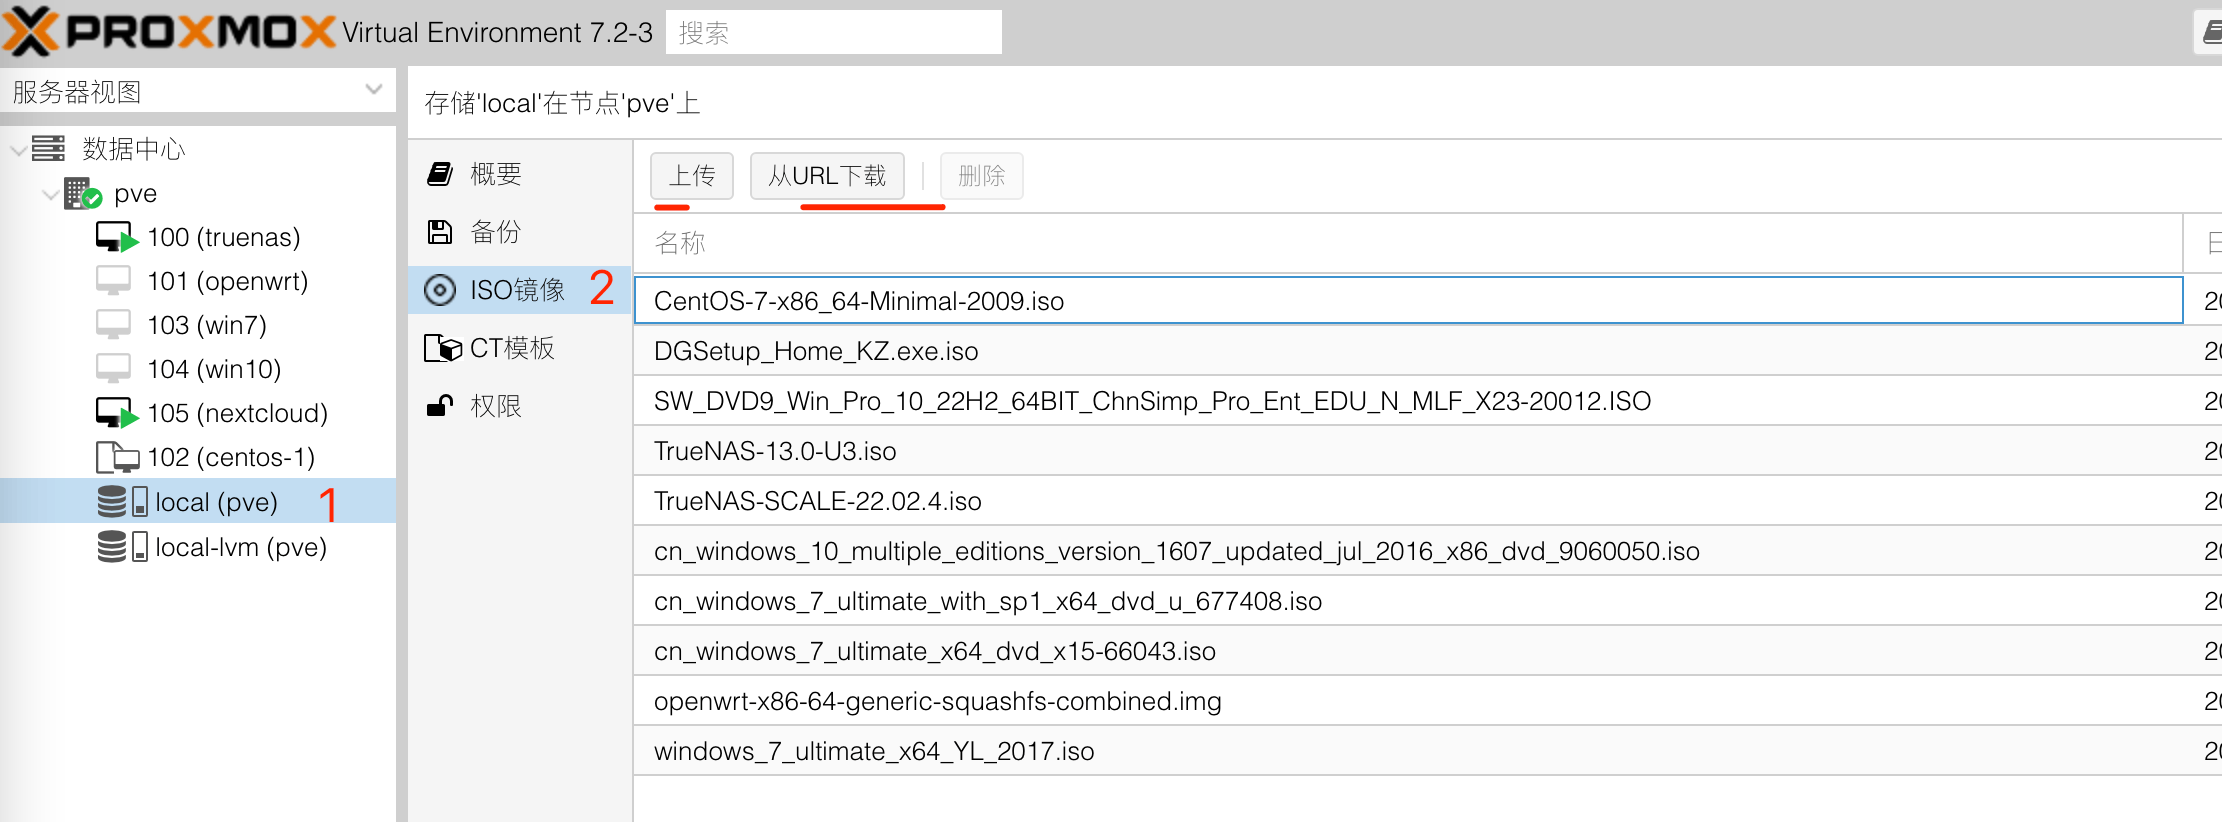Click the stopped openwrt VM icon
The image size is (2222, 822).
(x=113, y=281)
